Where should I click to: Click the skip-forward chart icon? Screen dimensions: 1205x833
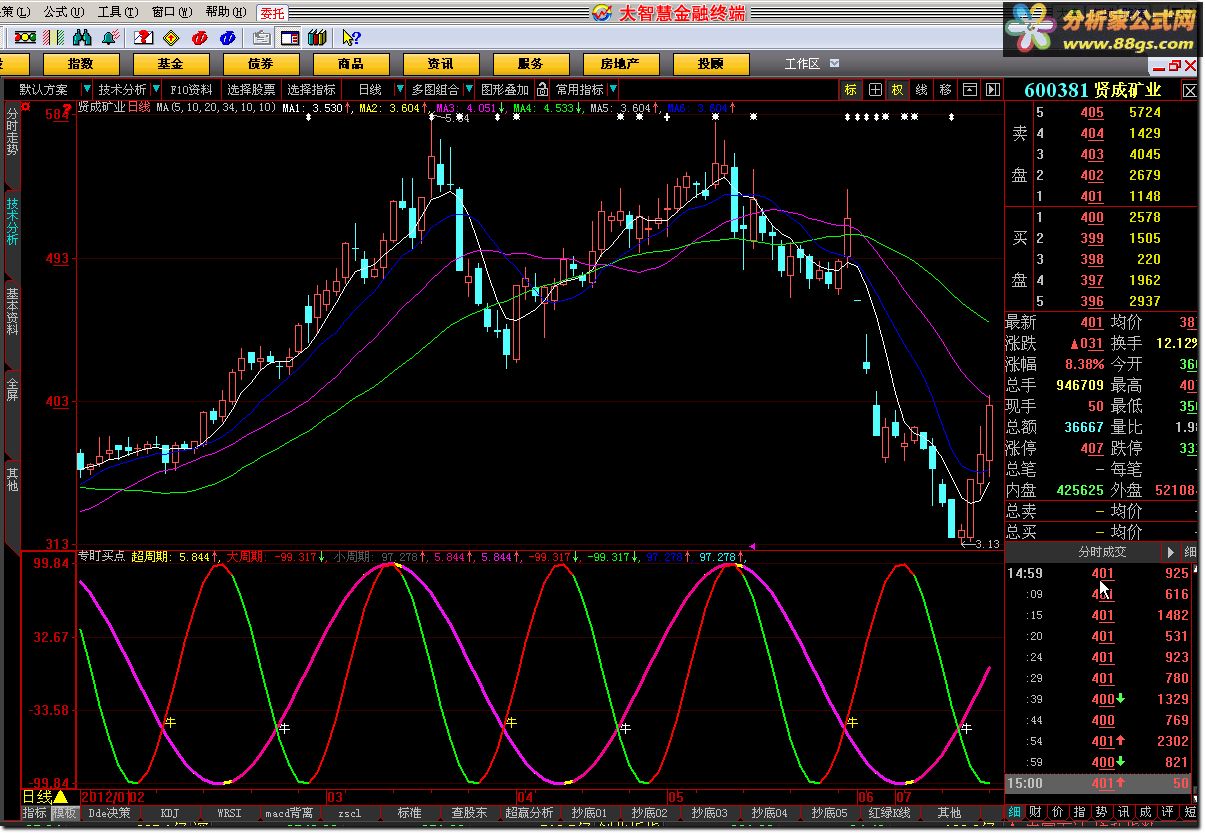click(993, 89)
